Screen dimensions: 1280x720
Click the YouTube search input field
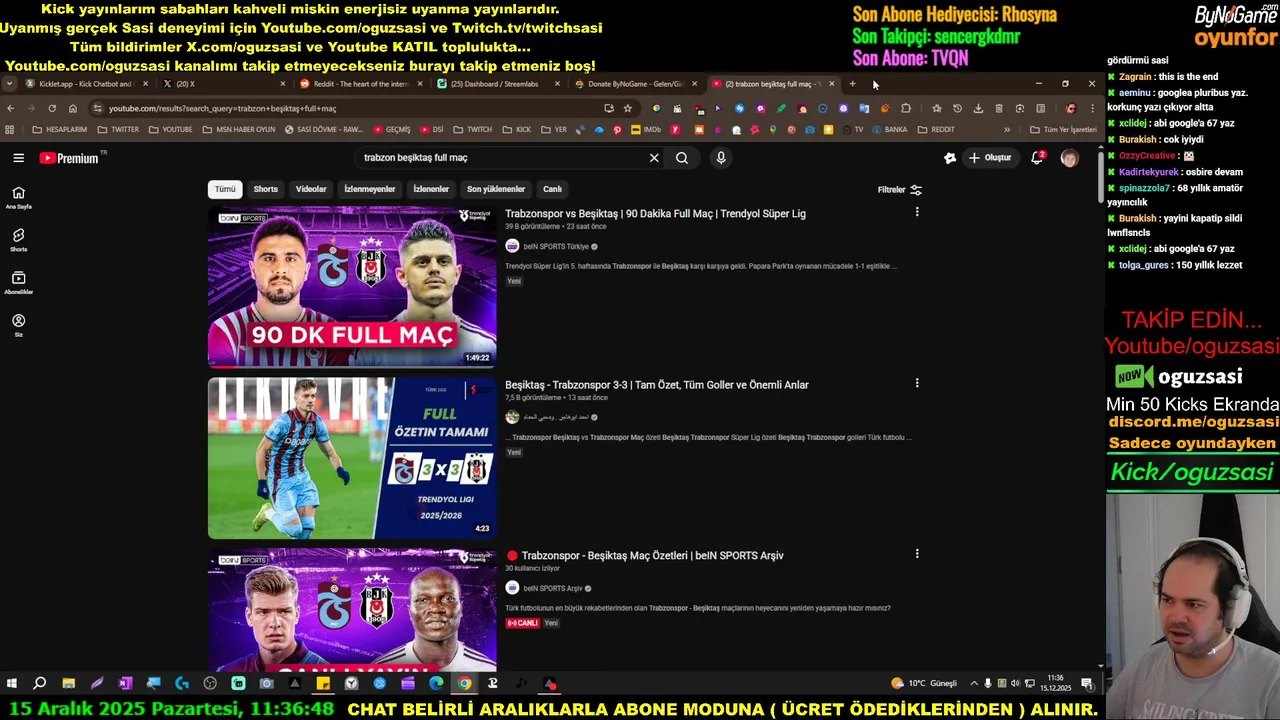coord(500,158)
